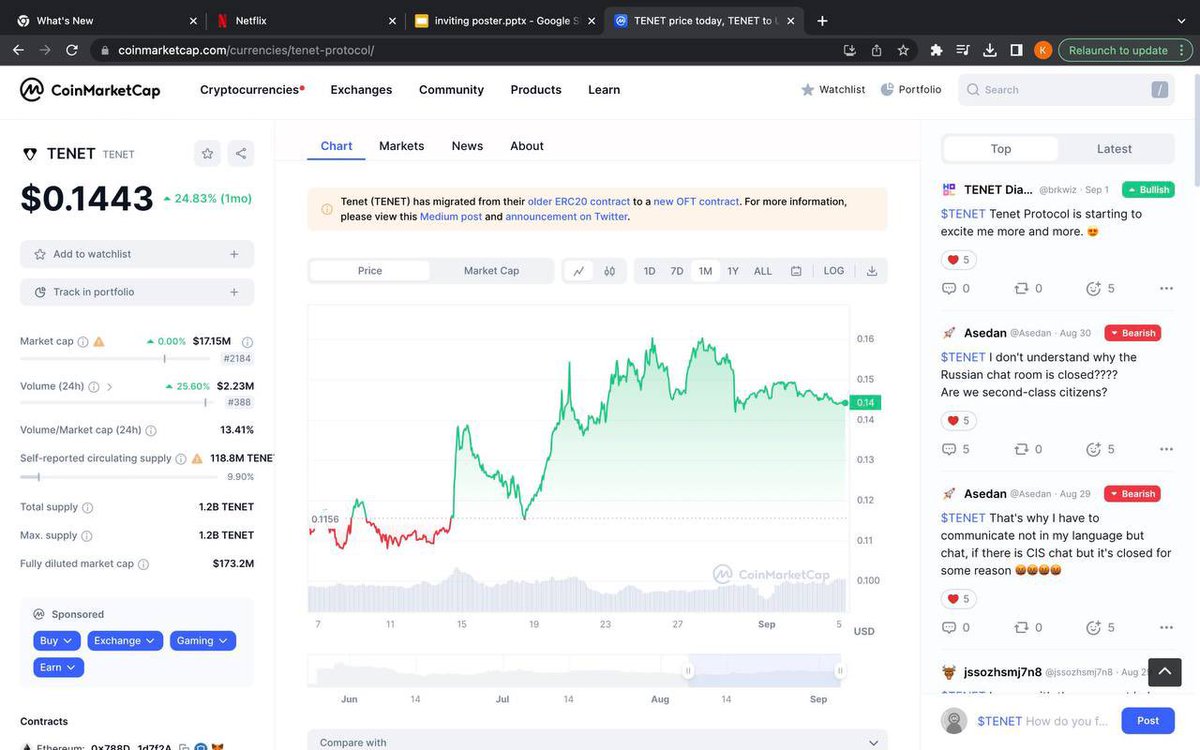Open Products navigation menu
Image resolution: width=1200 pixels, height=750 pixels.
click(x=536, y=90)
